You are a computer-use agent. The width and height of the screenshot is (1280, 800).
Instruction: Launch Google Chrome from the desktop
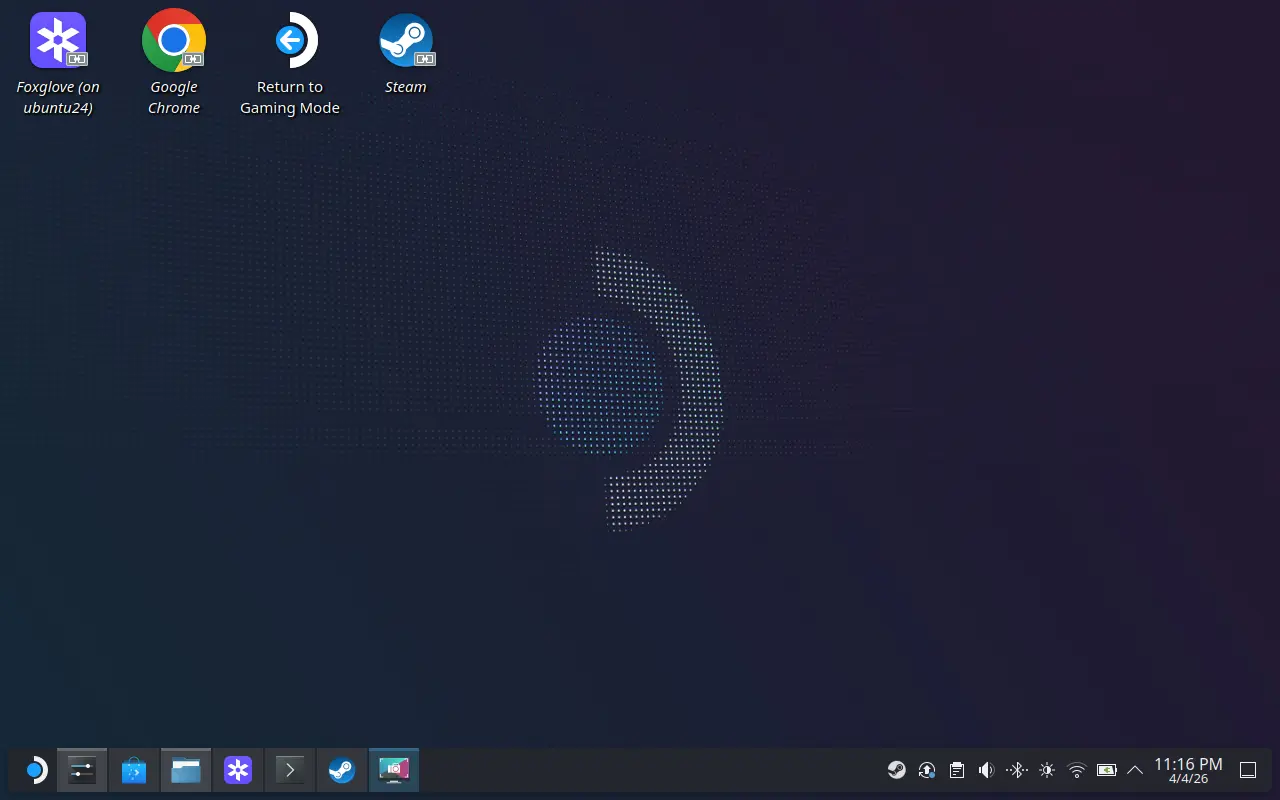174,40
